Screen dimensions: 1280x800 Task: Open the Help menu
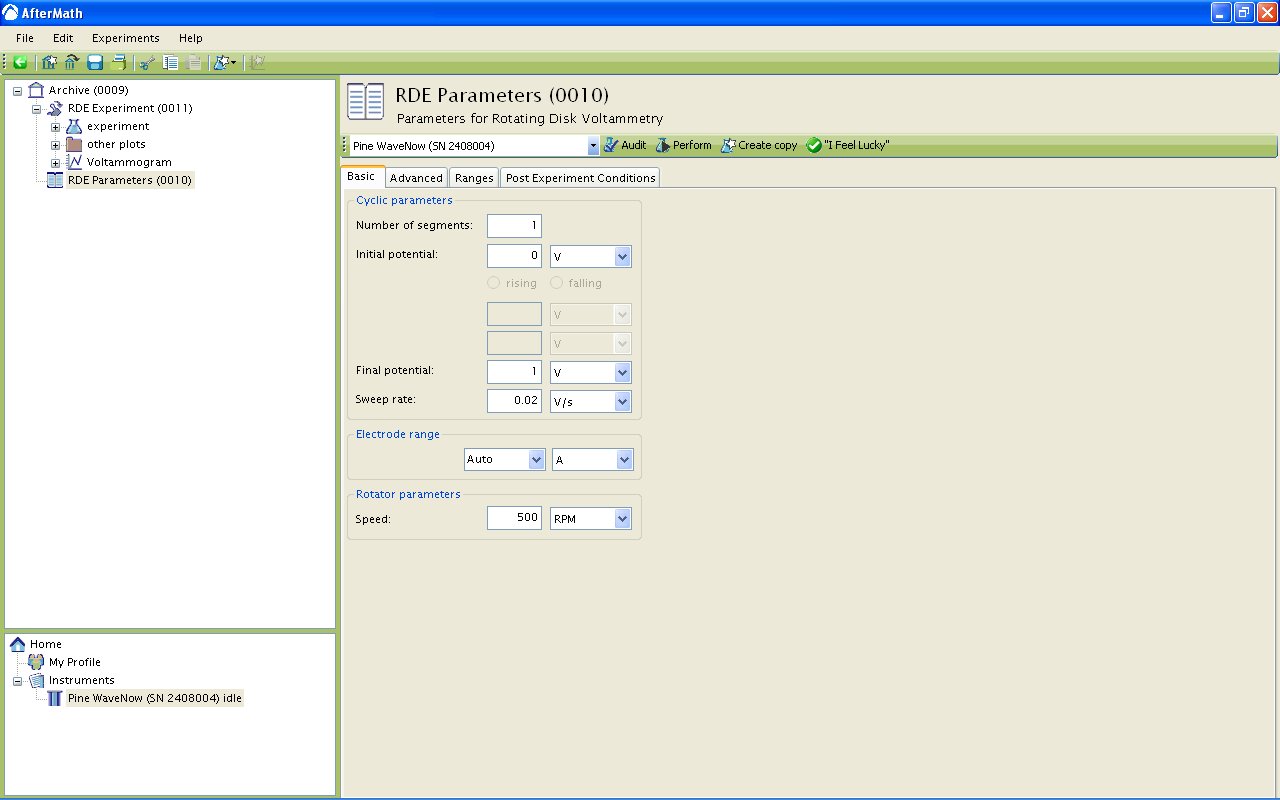[191, 38]
